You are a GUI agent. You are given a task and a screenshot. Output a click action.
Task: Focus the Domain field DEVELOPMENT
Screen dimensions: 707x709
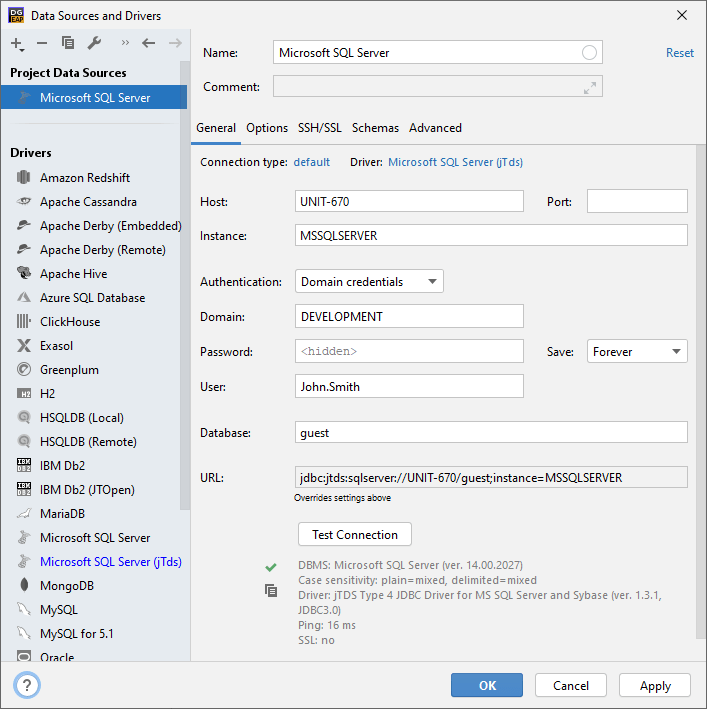(x=409, y=316)
